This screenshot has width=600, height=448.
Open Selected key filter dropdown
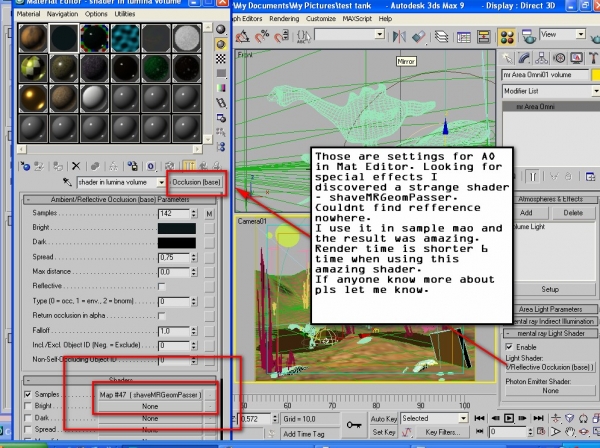[463, 418]
